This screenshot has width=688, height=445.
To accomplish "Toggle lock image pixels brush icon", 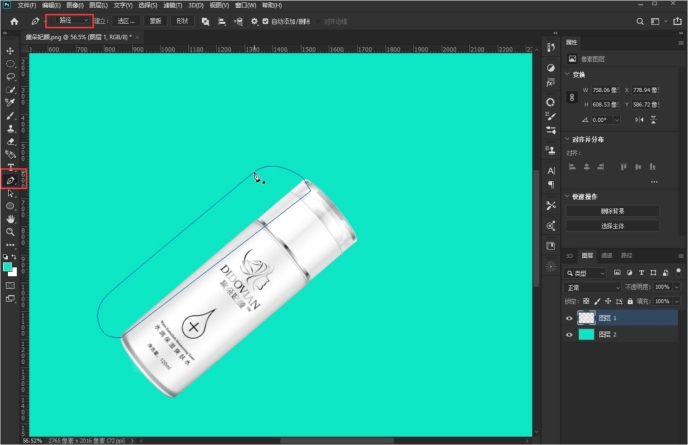I will coord(597,301).
